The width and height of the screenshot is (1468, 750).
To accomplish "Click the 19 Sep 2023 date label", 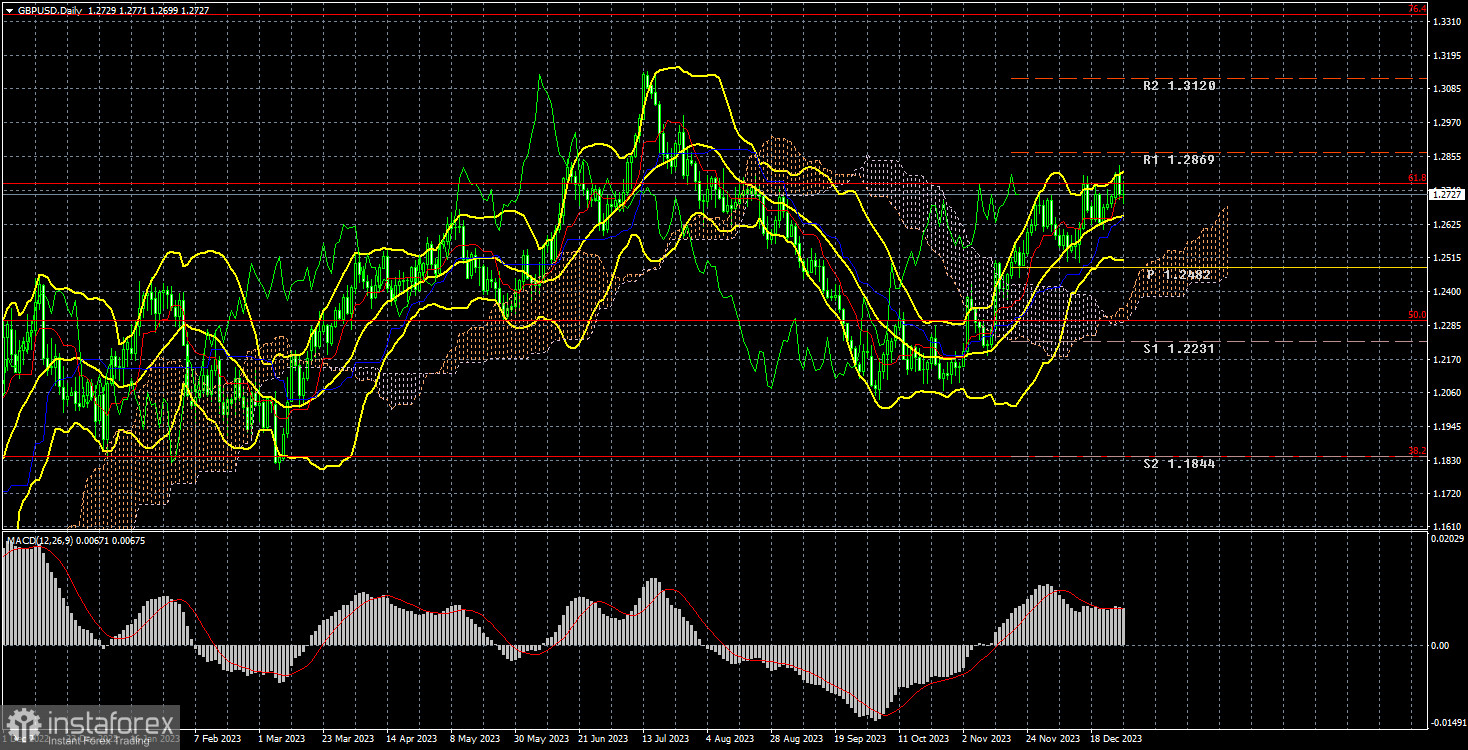I will [x=860, y=739].
